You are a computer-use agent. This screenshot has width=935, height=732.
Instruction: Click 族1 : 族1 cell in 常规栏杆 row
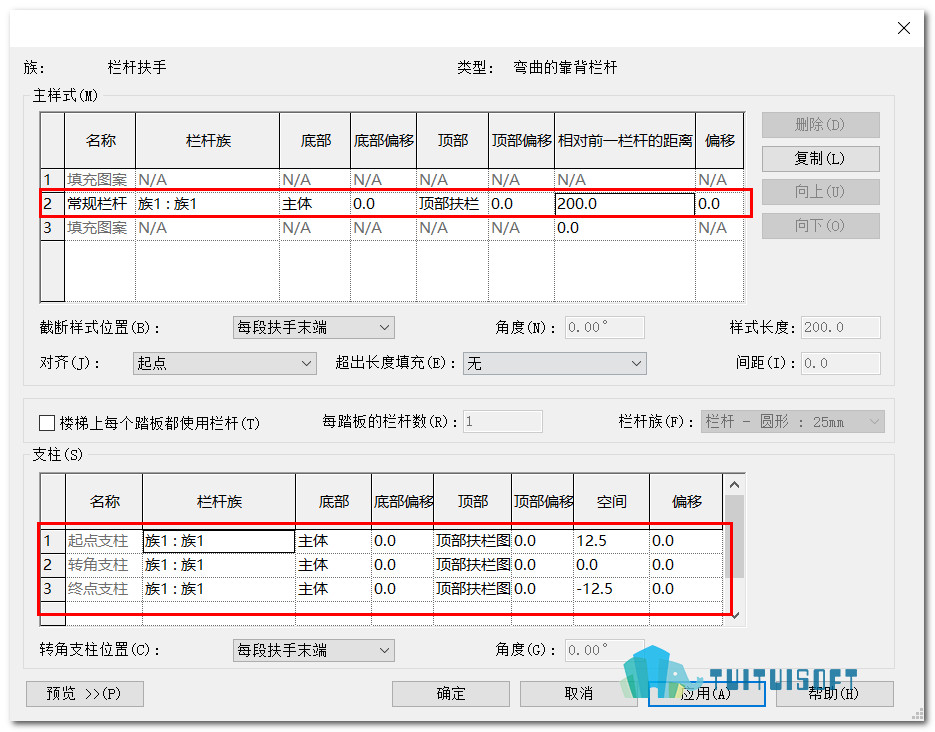(x=207, y=204)
